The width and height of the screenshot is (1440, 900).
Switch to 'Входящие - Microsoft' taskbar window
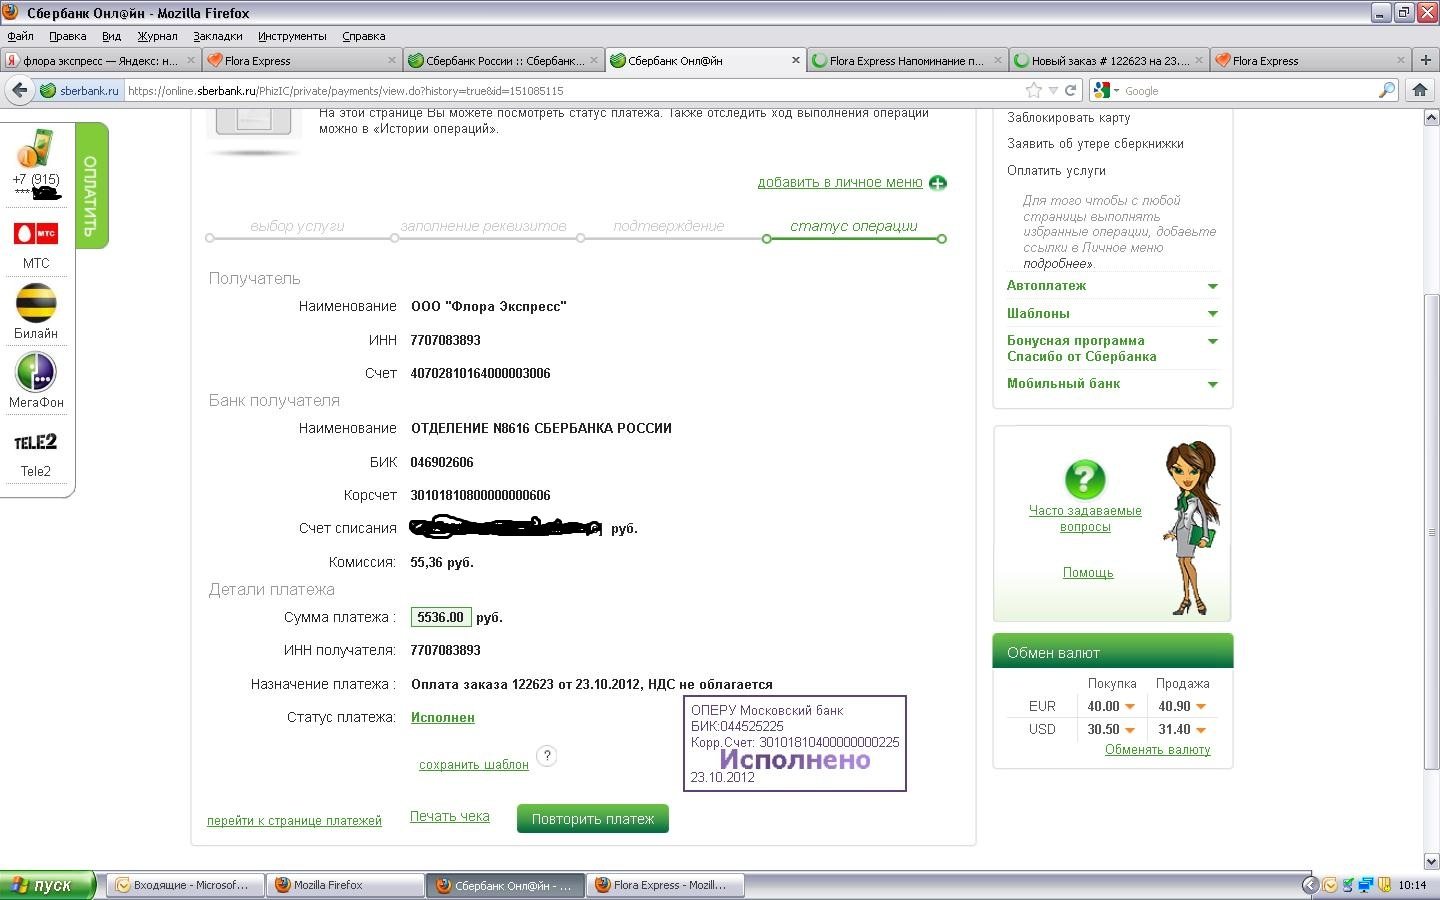click(184, 885)
